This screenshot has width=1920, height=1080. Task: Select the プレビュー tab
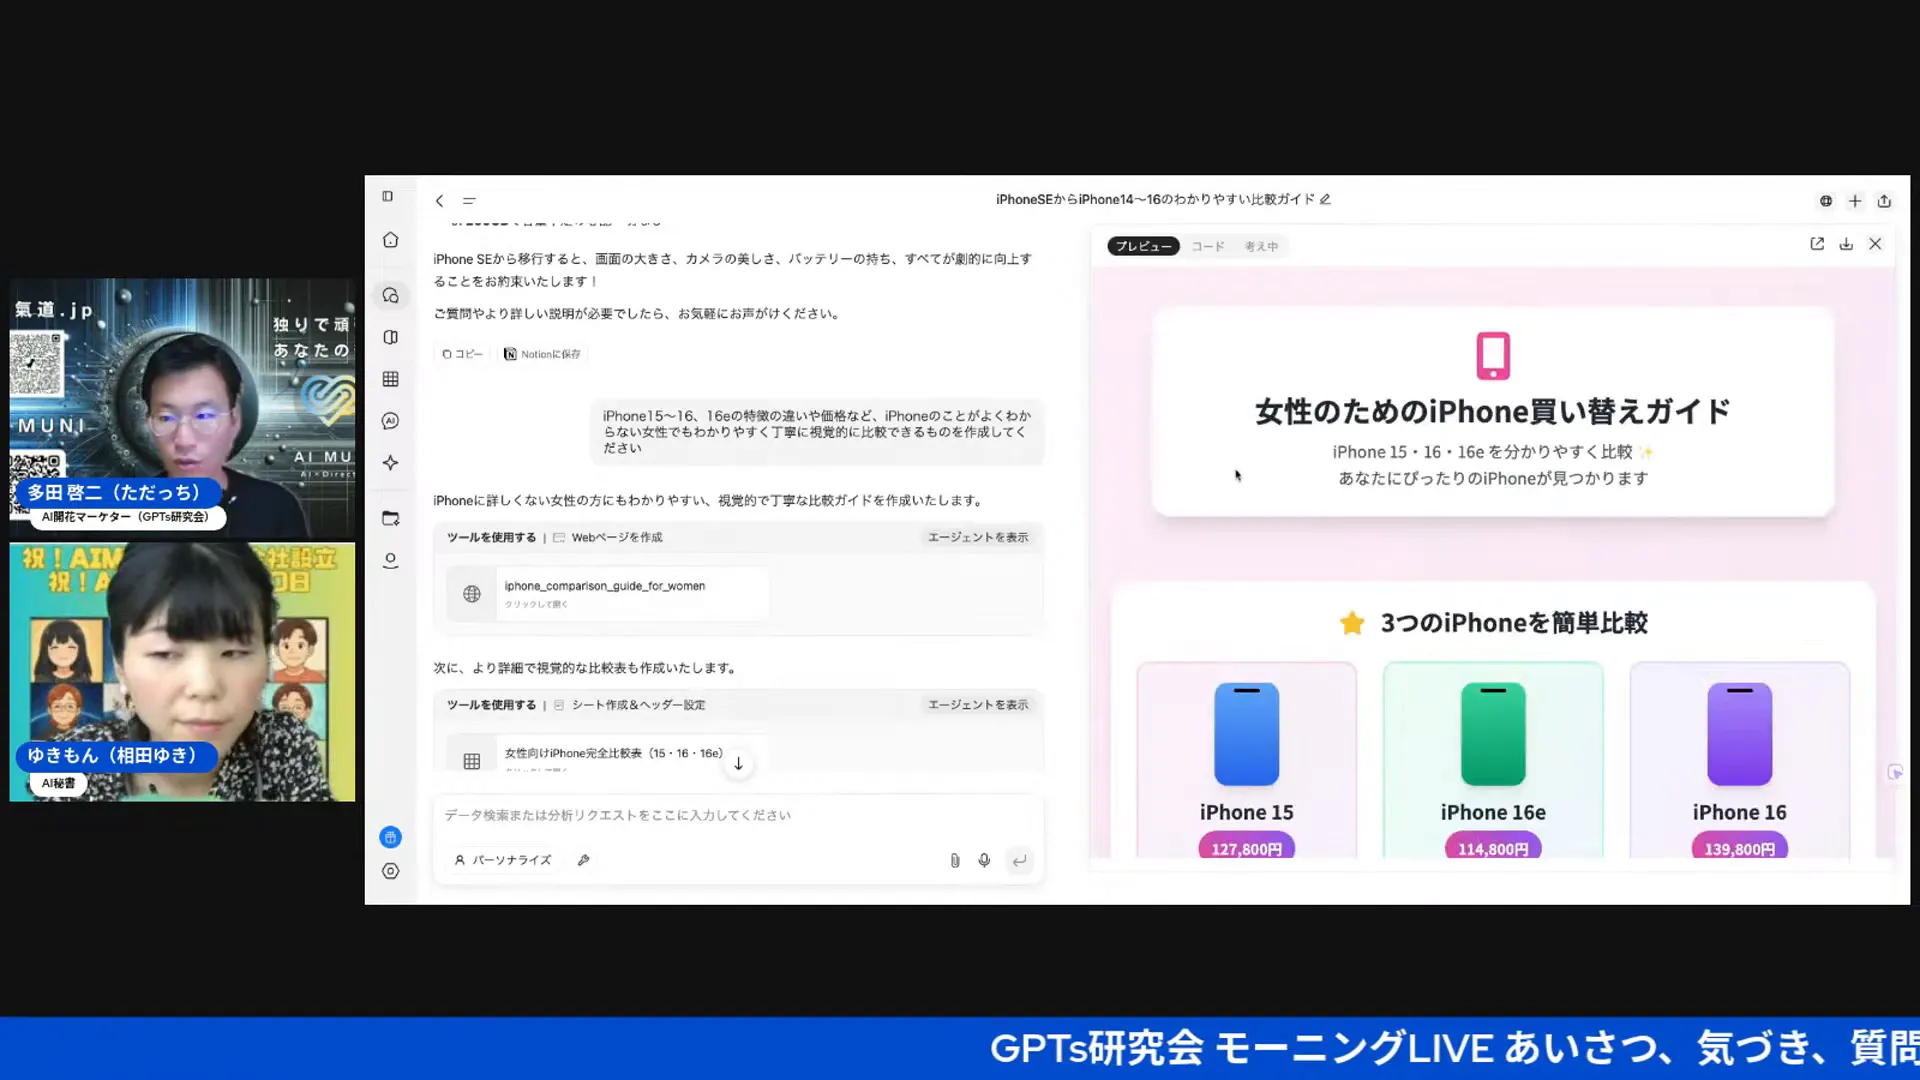(x=1143, y=246)
